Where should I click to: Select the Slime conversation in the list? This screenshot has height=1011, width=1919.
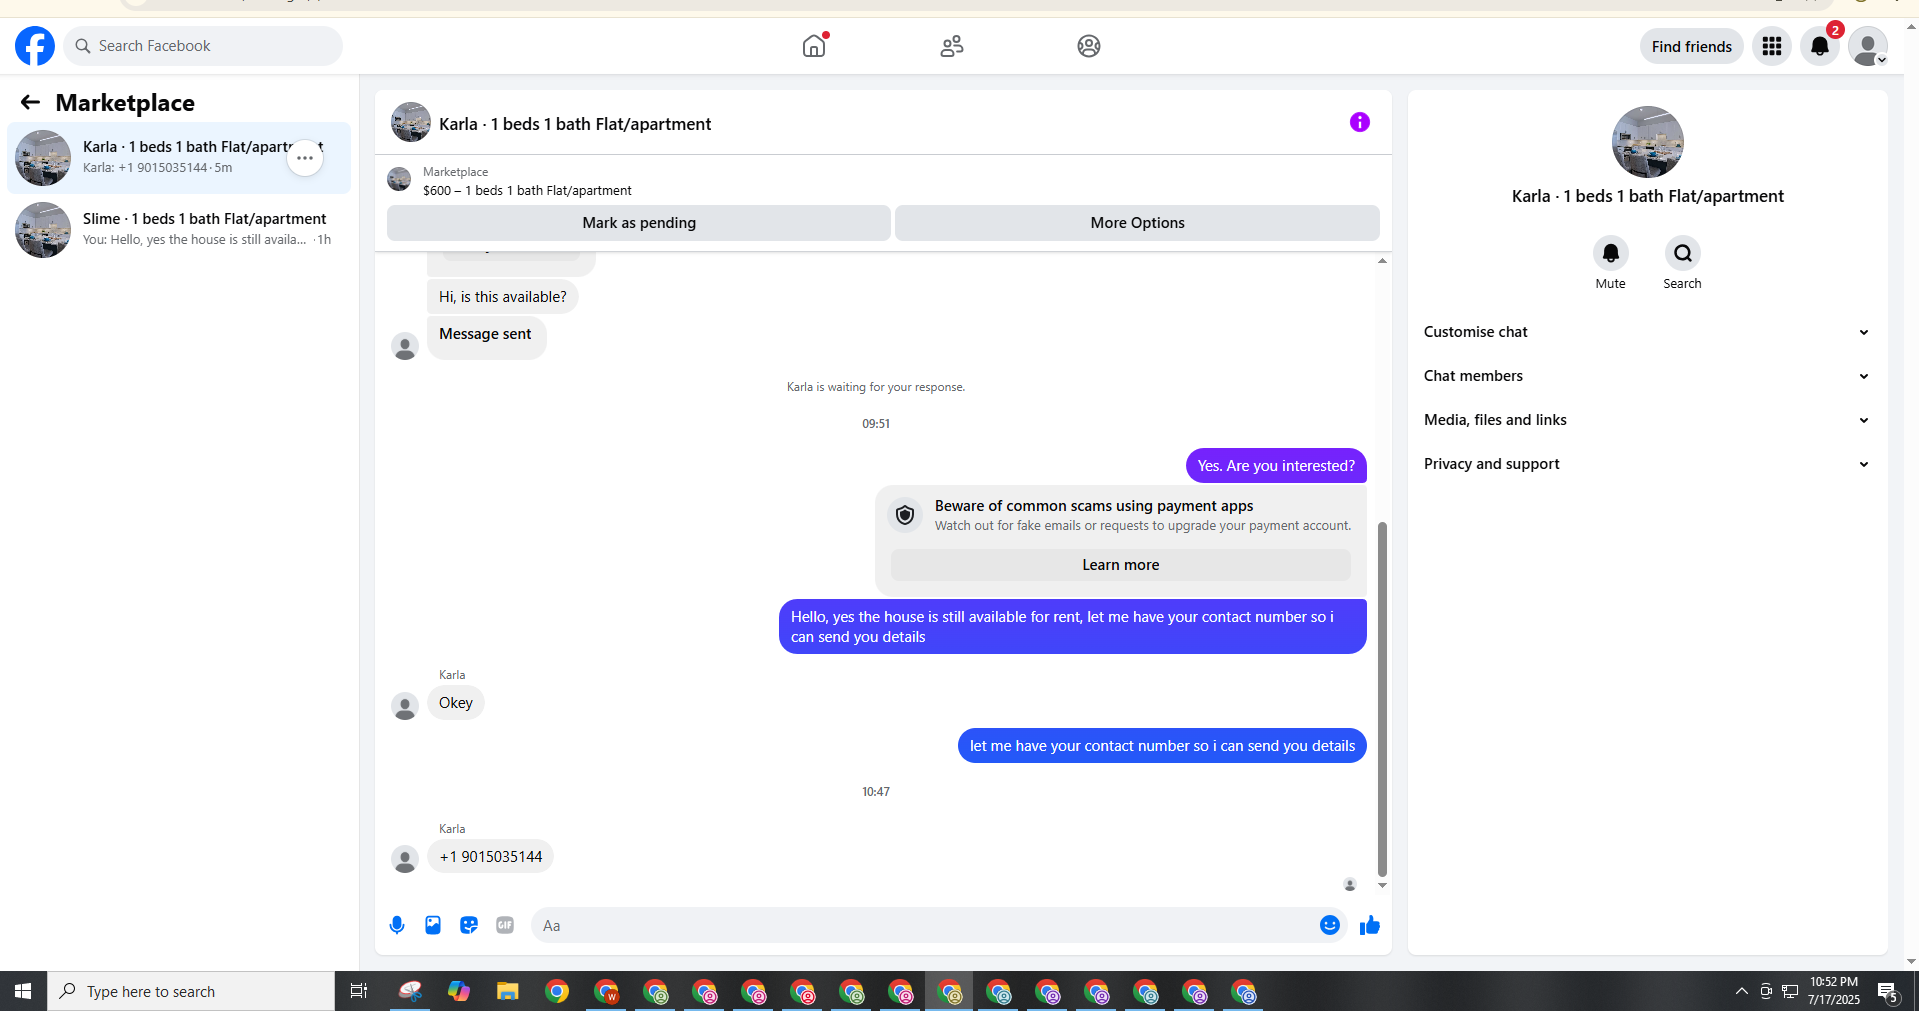click(179, 229)
